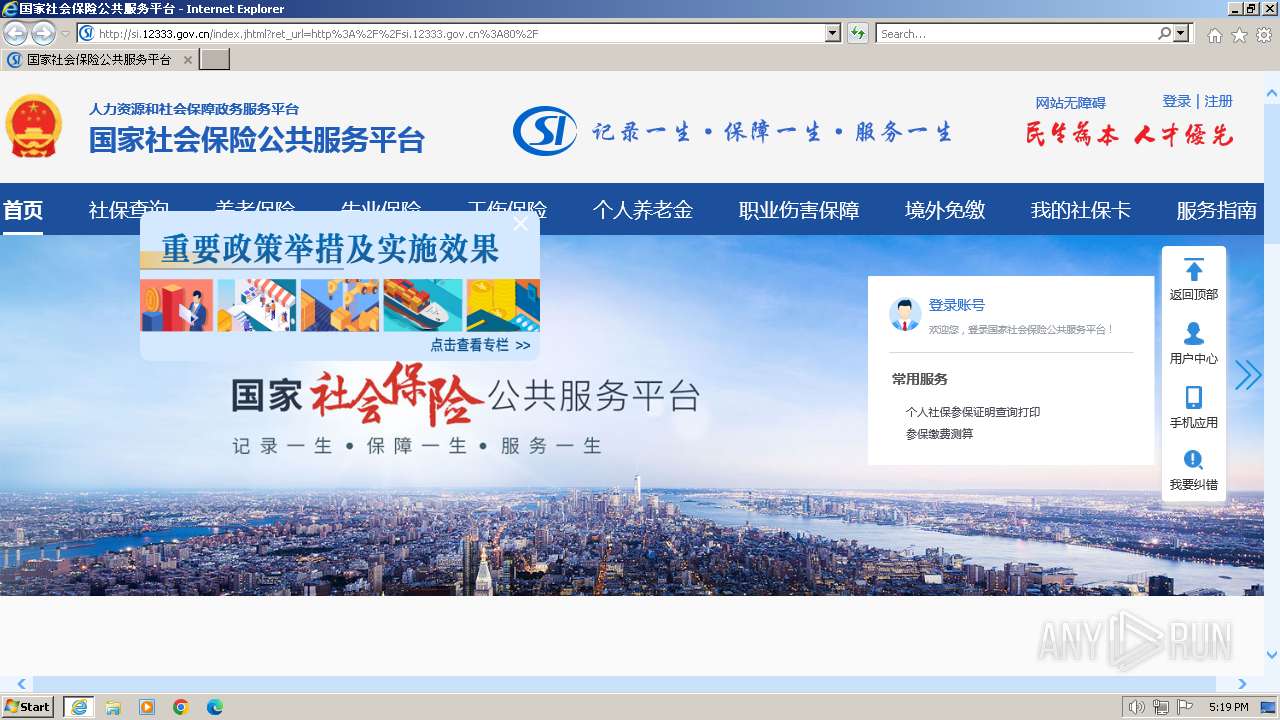Open the 服务指南 navigation menu

[1217, 210]
